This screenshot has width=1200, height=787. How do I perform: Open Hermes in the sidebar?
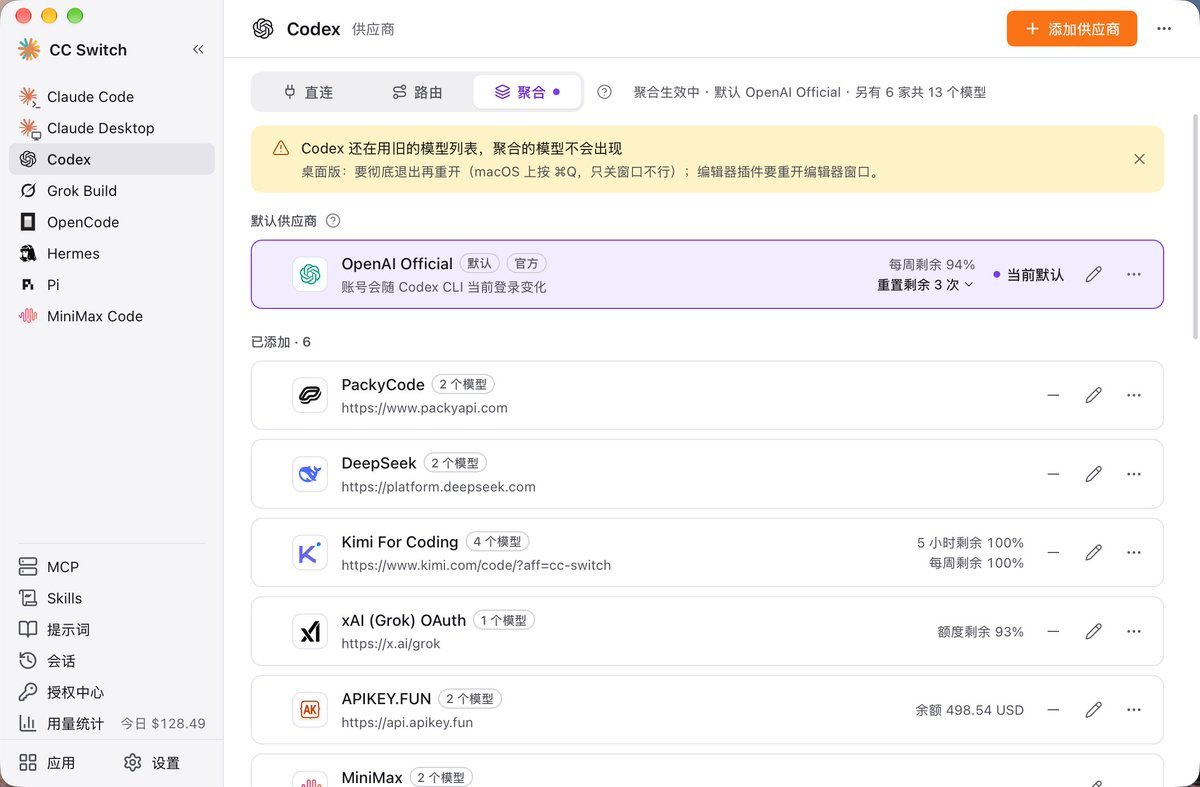tap(112, 253)
